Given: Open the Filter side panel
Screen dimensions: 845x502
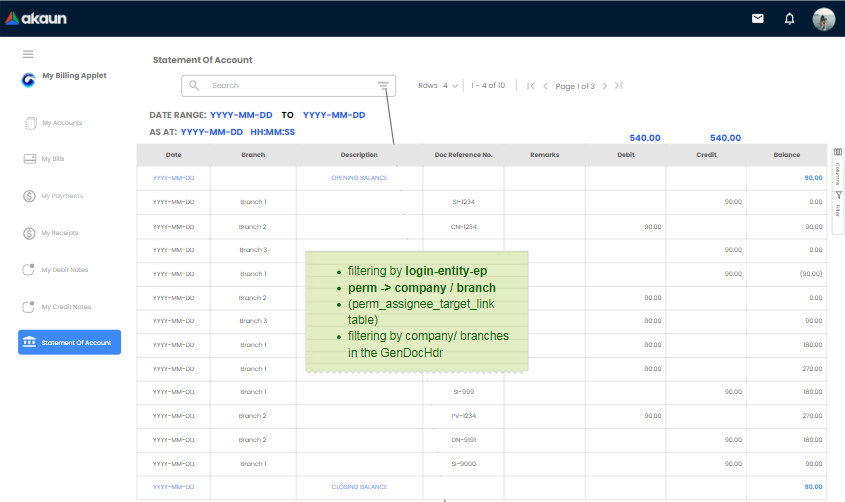Looking at the screenshot, I should [x=837, y=202].
